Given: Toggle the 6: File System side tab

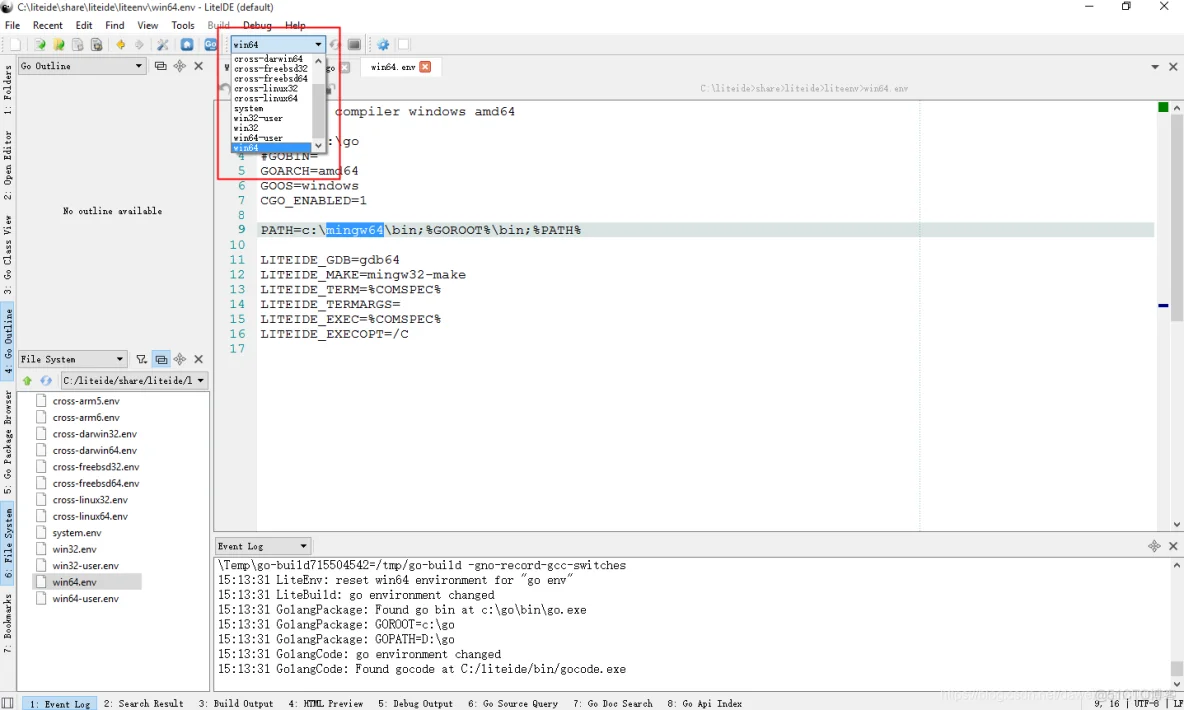Looking at the screenshot, I should tap(8, 543).
